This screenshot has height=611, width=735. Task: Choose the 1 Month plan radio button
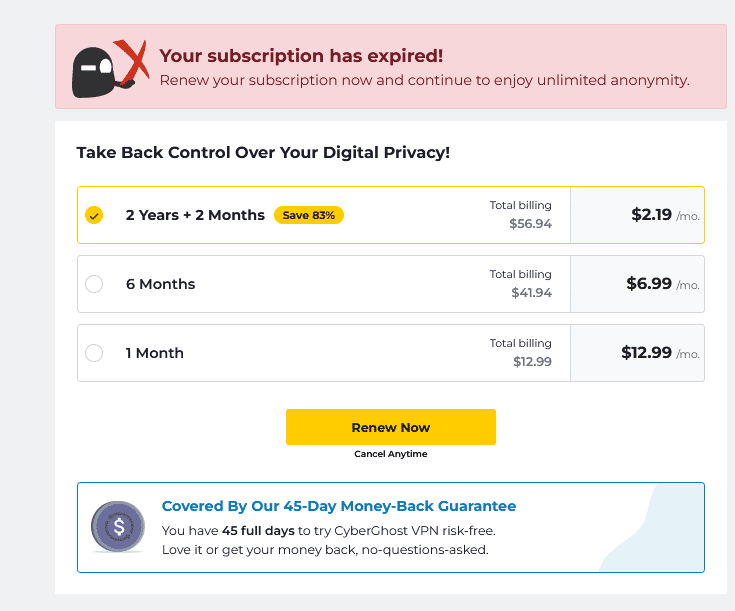point(94,353)
